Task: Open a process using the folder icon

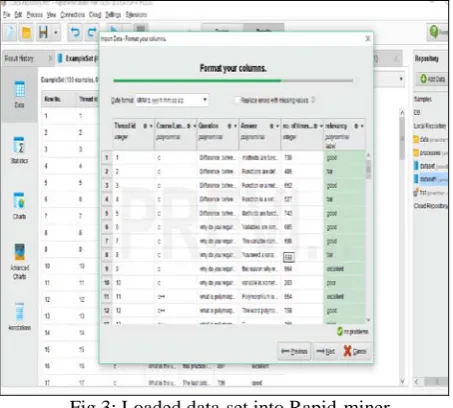Action: pos(26,32)
